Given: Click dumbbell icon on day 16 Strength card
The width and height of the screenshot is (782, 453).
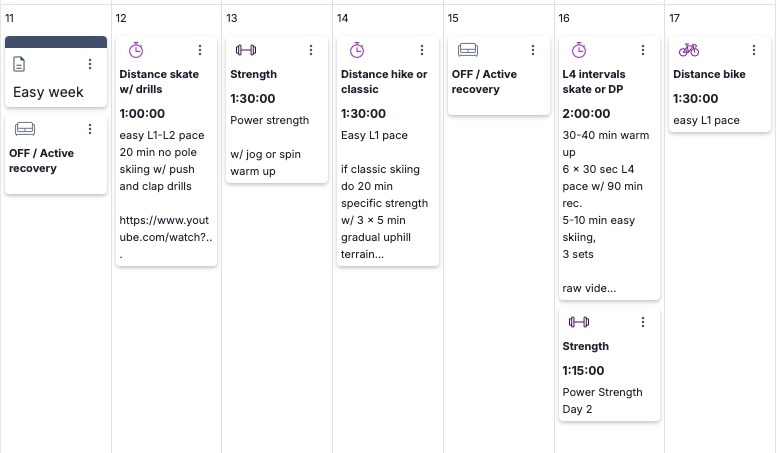Looking at the screenshot, I should [579, 322].
